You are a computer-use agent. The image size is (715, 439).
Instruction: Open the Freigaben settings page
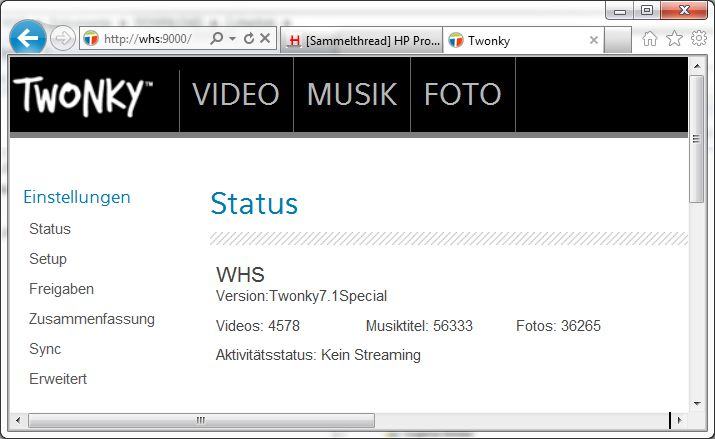coord(62,289)
